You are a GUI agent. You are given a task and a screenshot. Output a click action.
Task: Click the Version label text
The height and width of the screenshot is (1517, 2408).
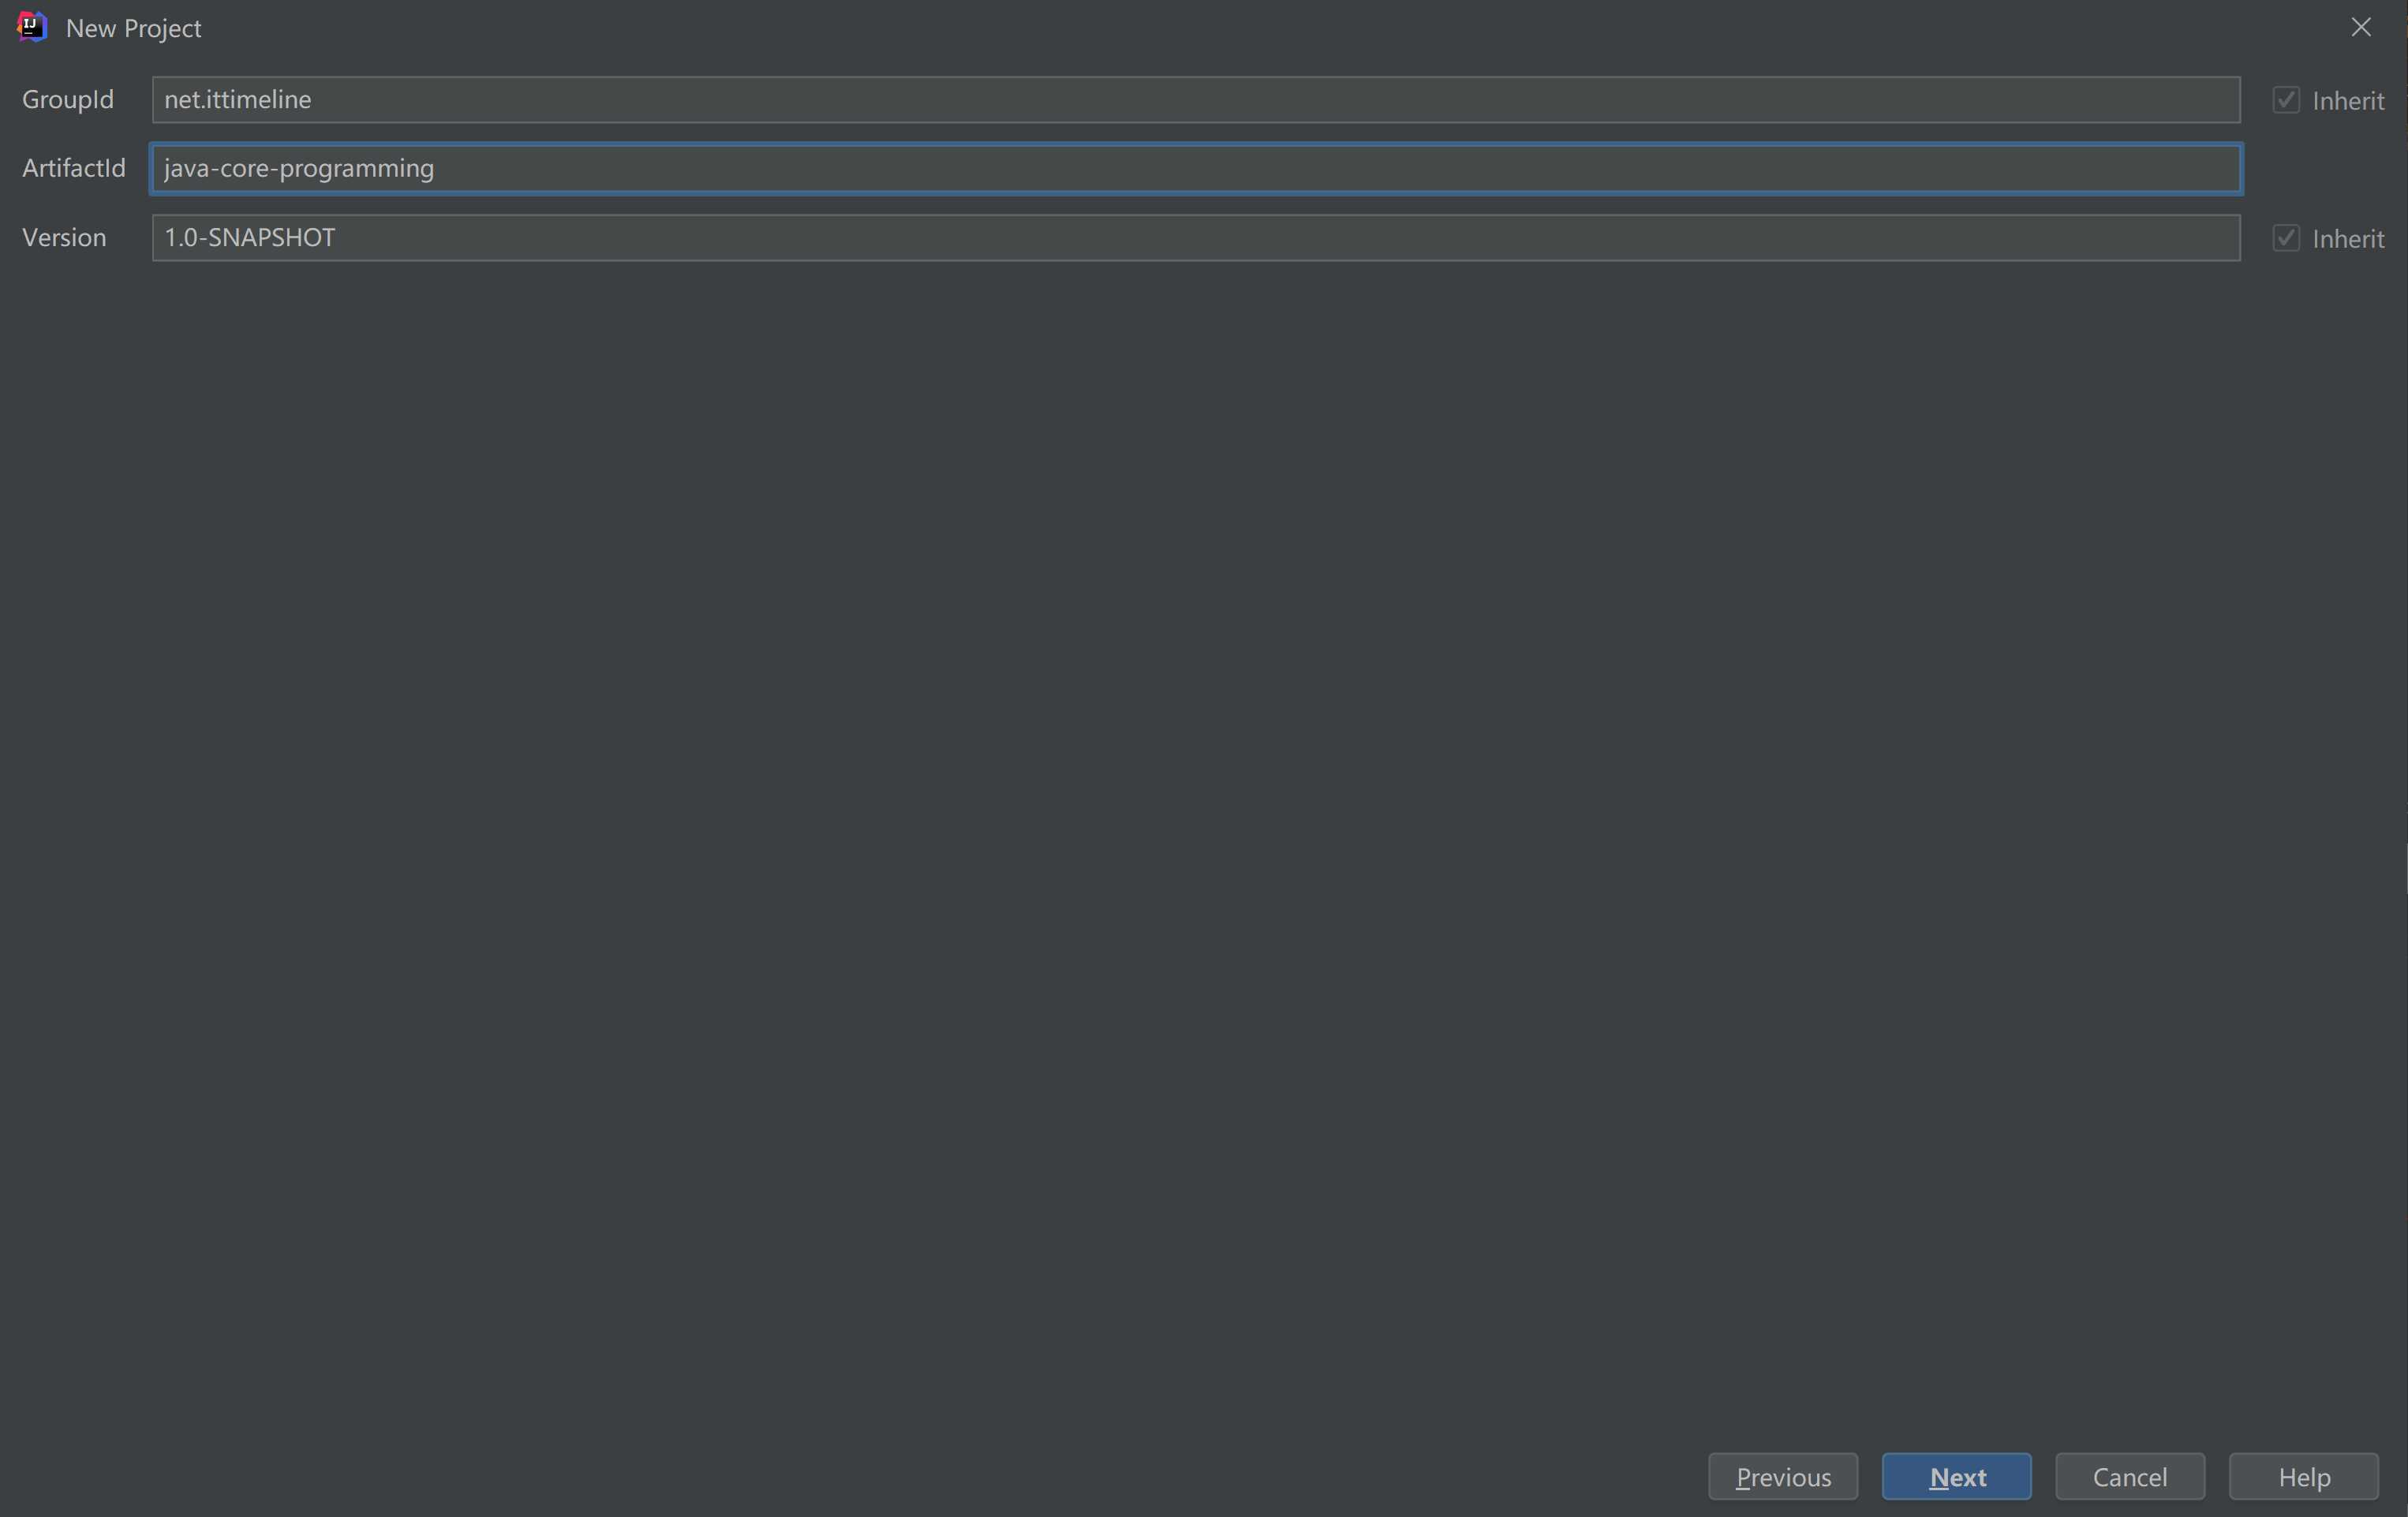pyautogui.click(x=64, y=237)
